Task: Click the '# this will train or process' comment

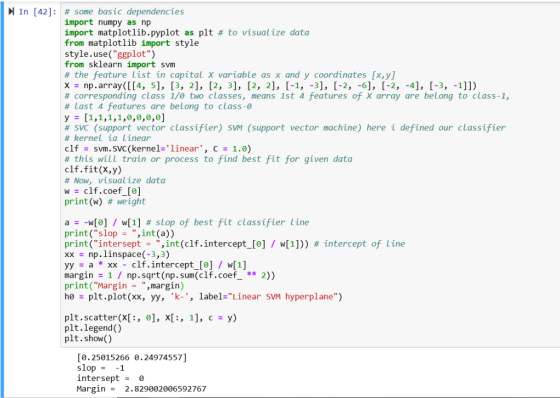Action: point(208,159)
